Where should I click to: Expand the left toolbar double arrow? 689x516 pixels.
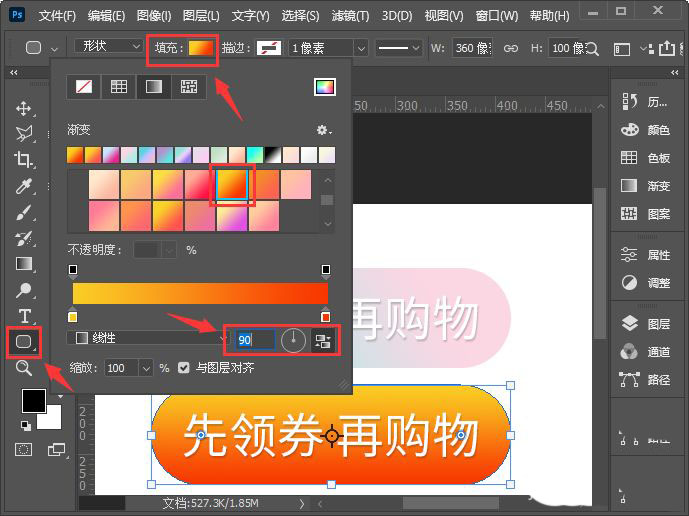pyautogui.click(x=14, y=72)
